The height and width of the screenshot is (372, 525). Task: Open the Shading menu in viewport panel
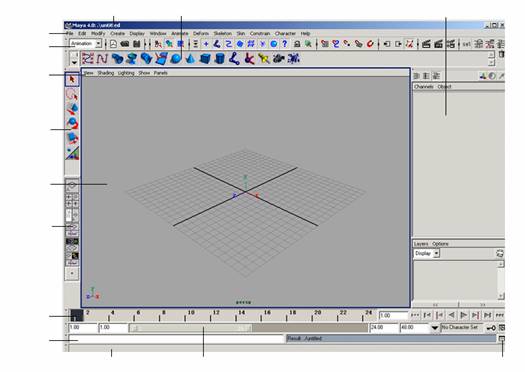pyautogui.click(x=105, y=73)
